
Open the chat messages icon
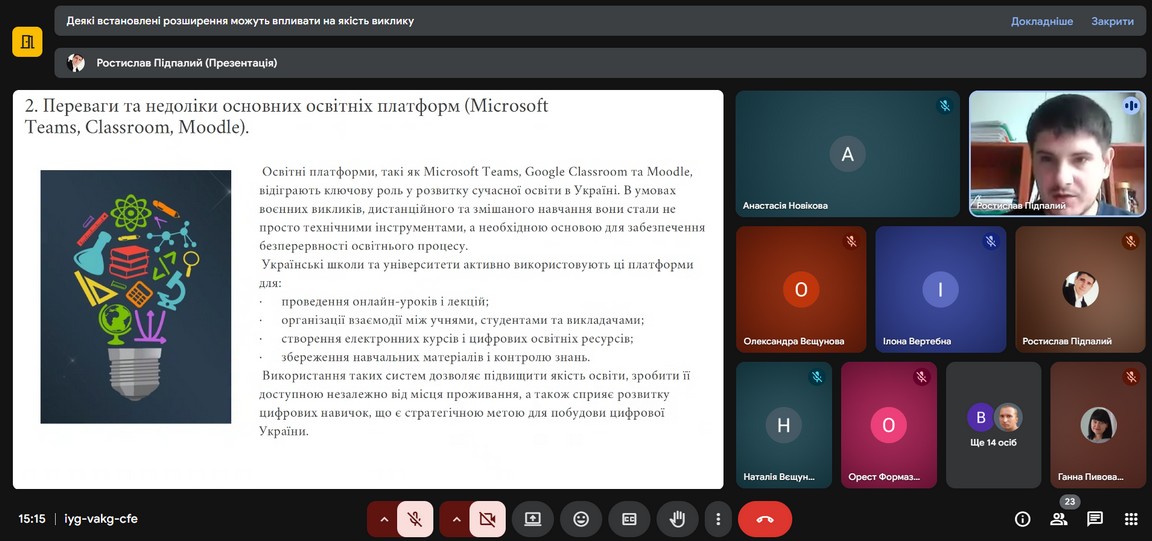point(1095,519)
